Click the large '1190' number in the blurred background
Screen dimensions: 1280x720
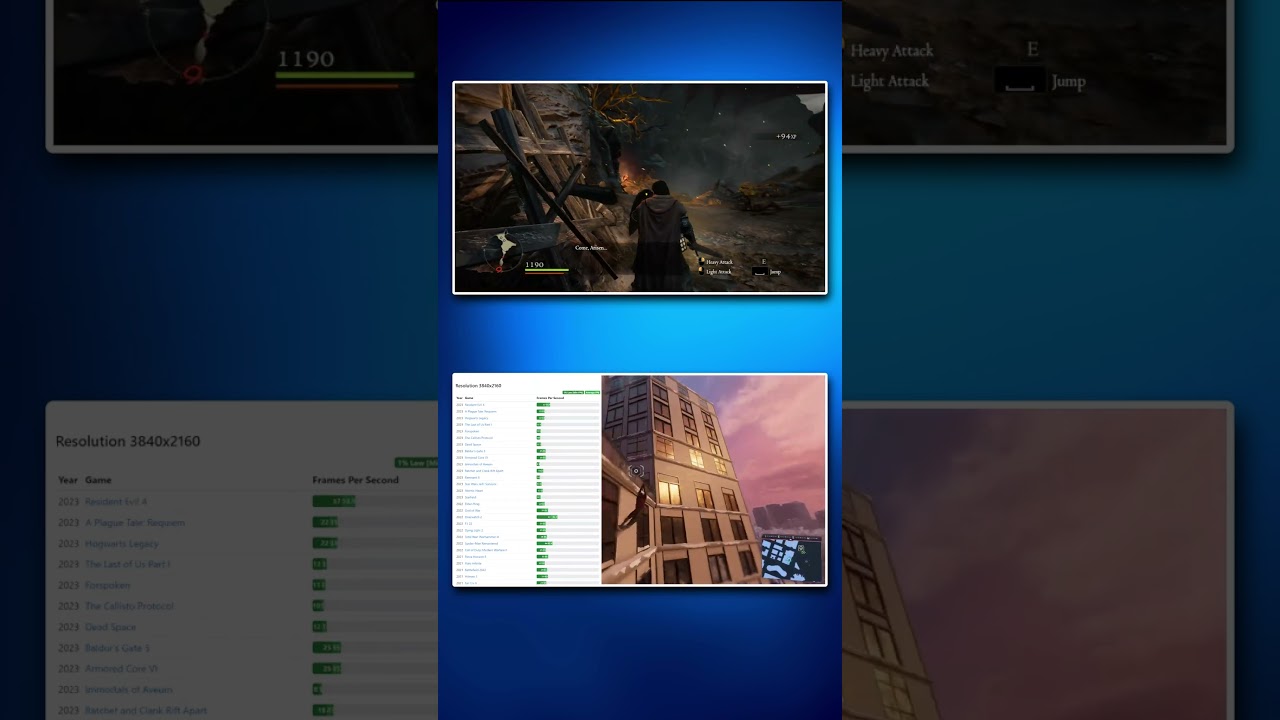pyautogui.click(x=305, y=59)
